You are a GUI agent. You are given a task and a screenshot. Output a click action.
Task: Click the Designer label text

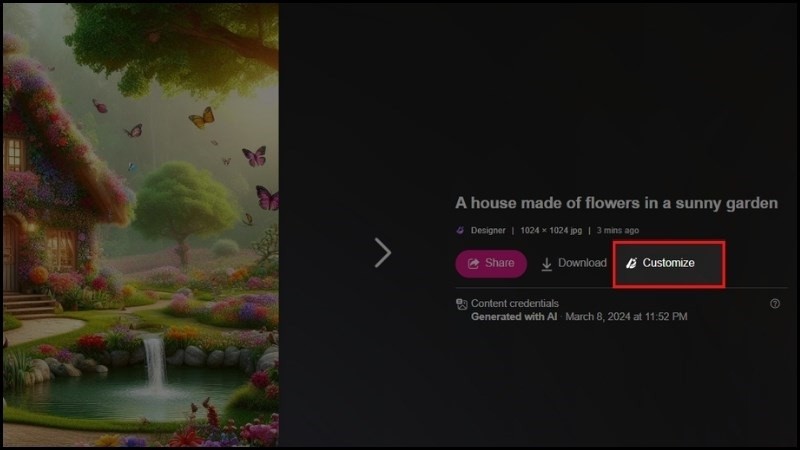488,231
